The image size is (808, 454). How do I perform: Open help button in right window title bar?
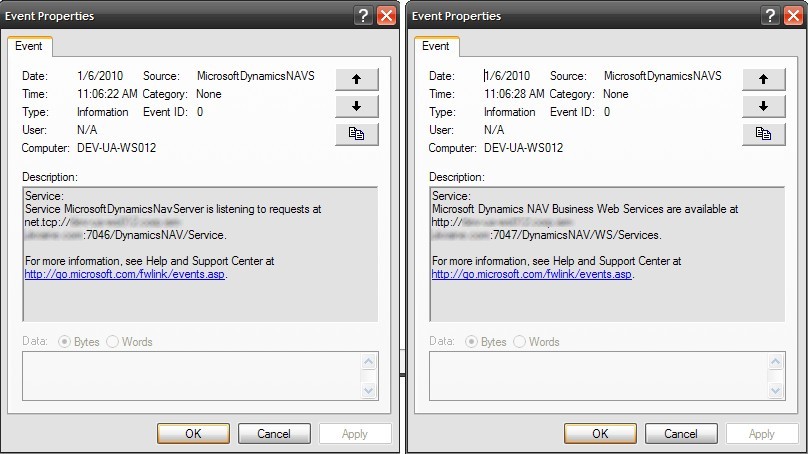(x=770, y=15)
